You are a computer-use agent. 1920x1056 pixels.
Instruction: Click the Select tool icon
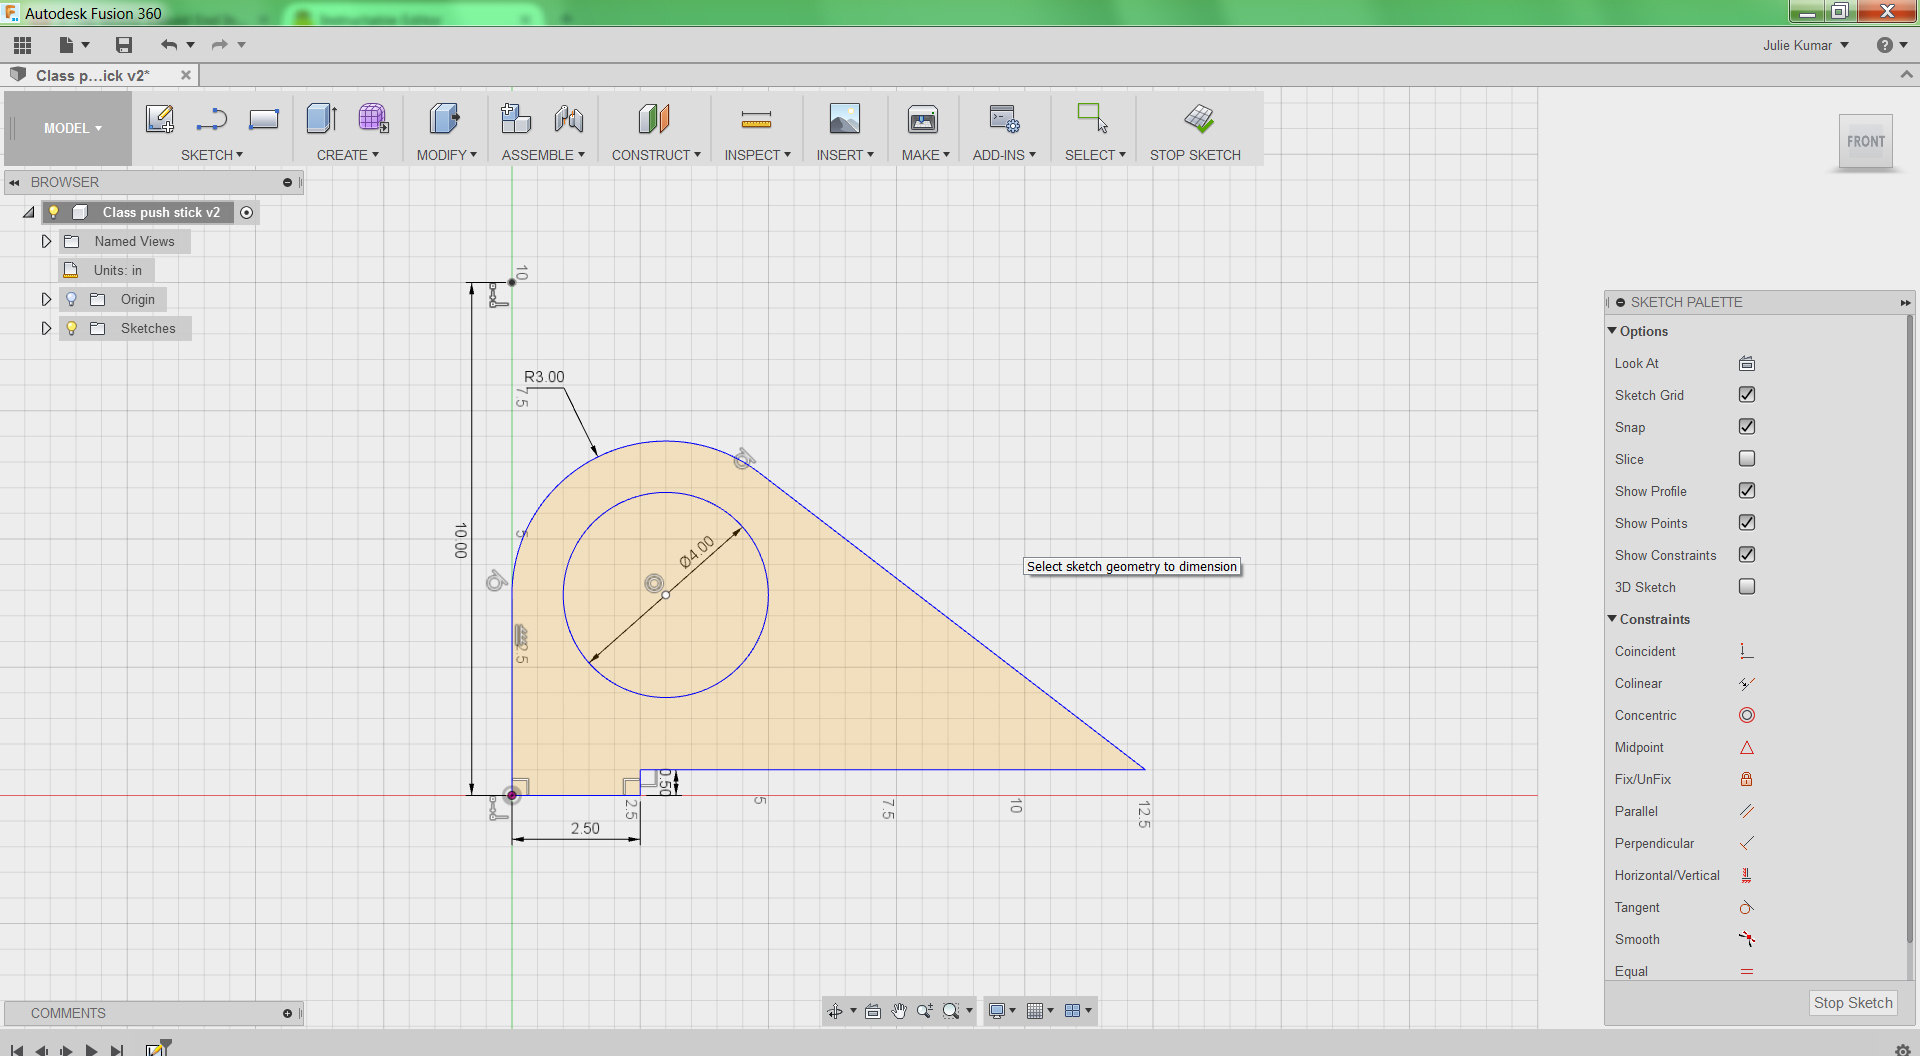(x=1092, y=119)
